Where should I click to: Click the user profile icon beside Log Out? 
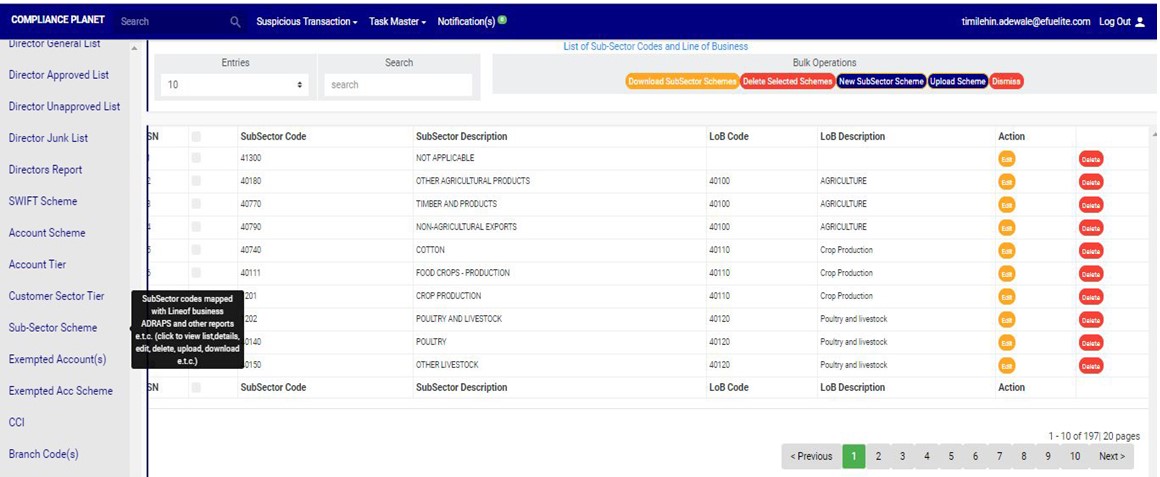click(x=1140, y=22)
